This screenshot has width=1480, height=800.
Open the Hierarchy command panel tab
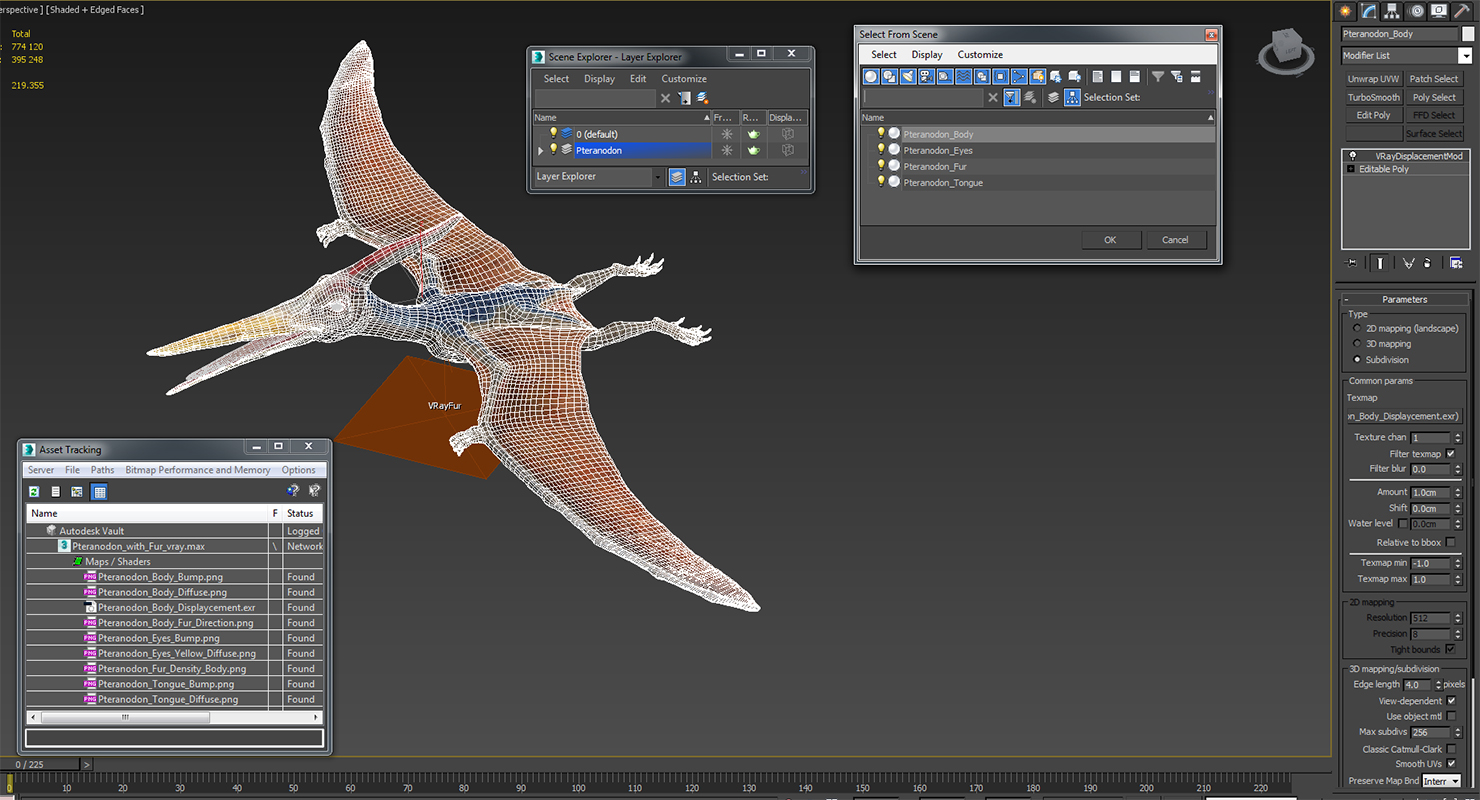1393,11
